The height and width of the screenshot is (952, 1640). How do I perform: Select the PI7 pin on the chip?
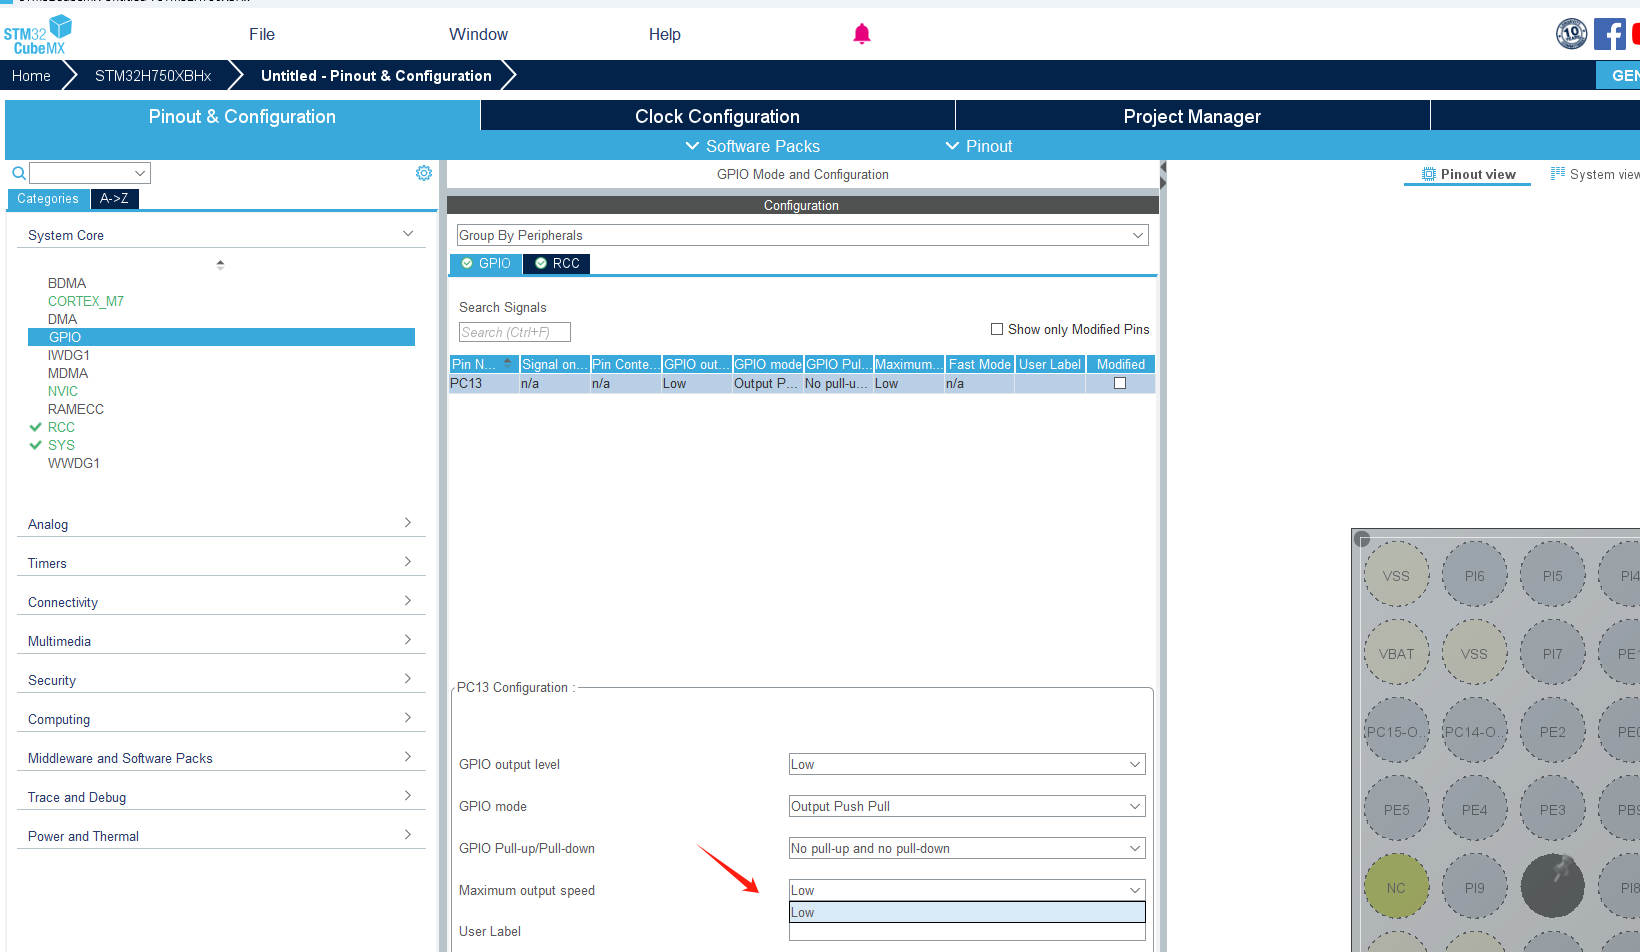coord(1553,654)
